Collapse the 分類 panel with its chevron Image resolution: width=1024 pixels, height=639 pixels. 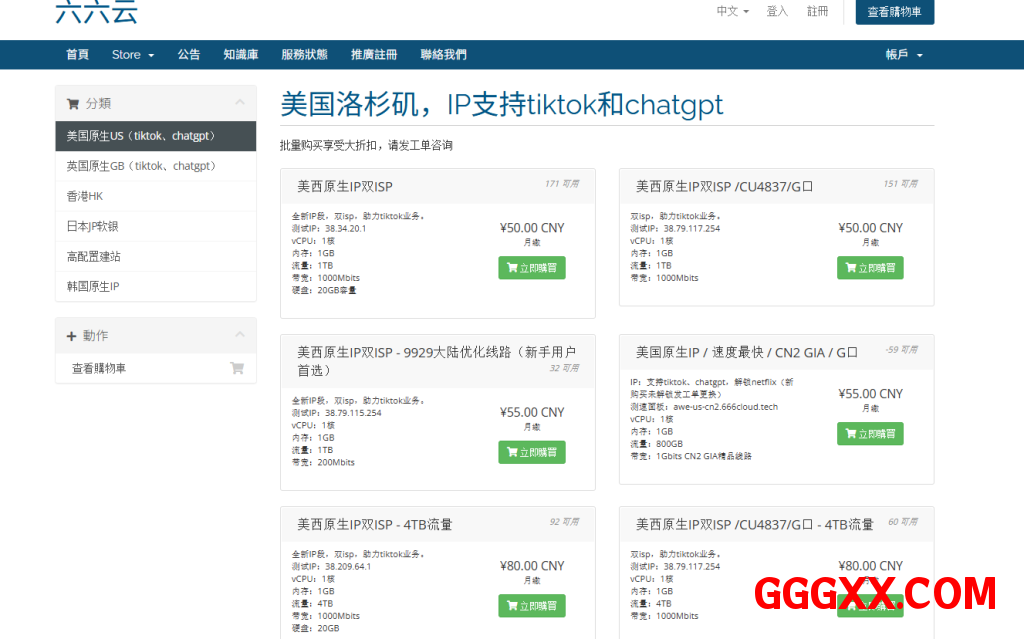pos(240,103)
